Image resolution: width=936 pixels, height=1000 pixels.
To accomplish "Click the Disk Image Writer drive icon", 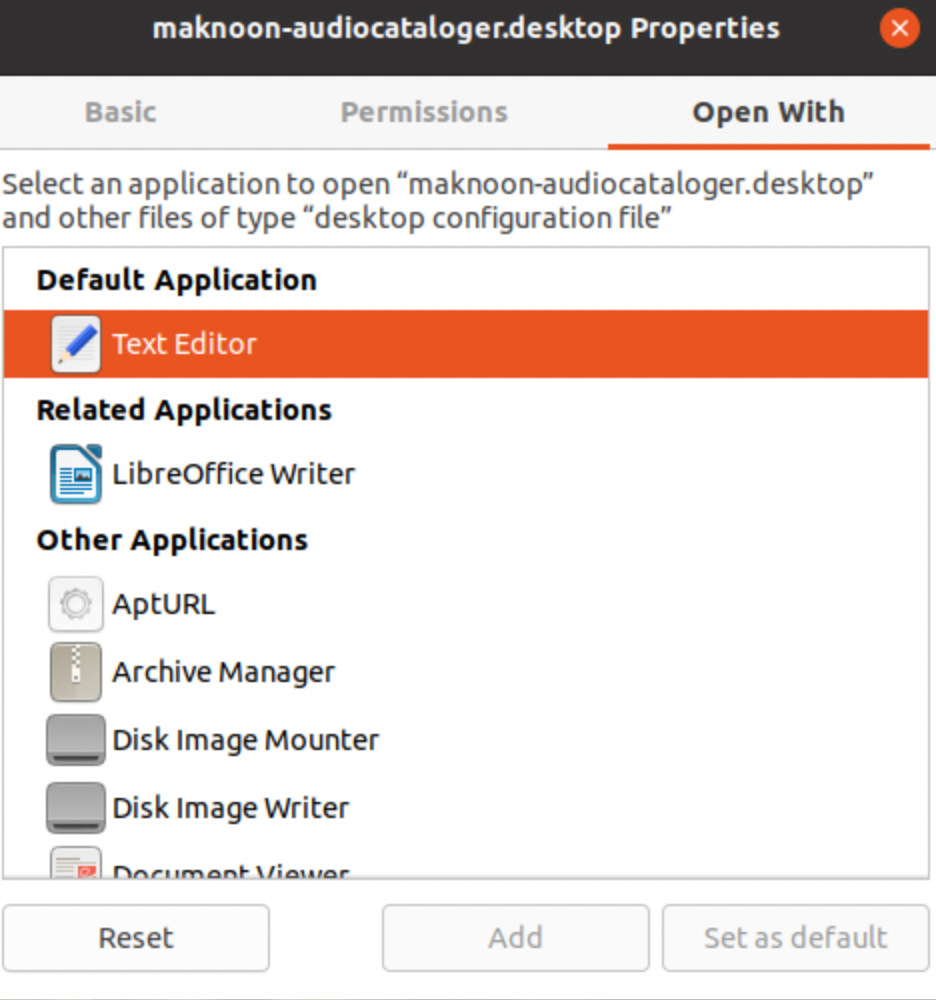I will [76, 808].
